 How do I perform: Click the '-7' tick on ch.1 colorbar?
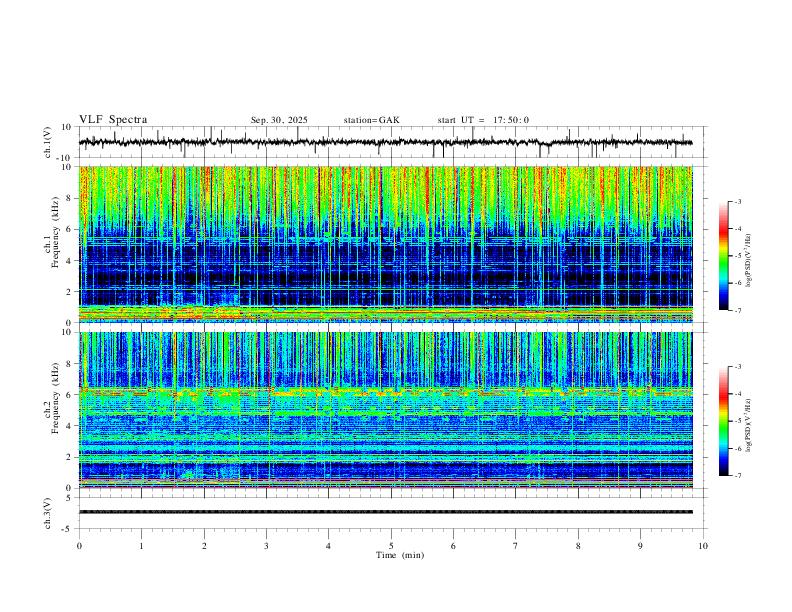[738, 311]
